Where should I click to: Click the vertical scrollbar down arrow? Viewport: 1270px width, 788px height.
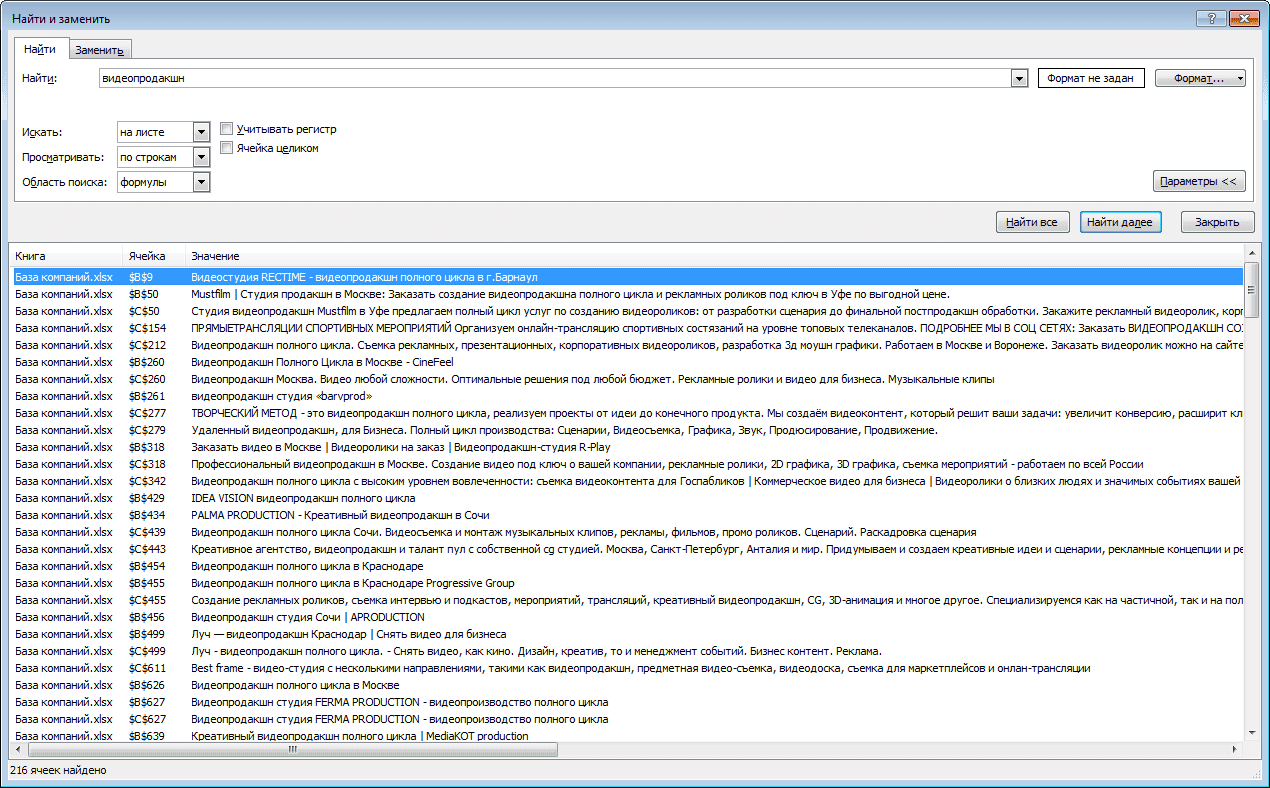point(1252,734)
